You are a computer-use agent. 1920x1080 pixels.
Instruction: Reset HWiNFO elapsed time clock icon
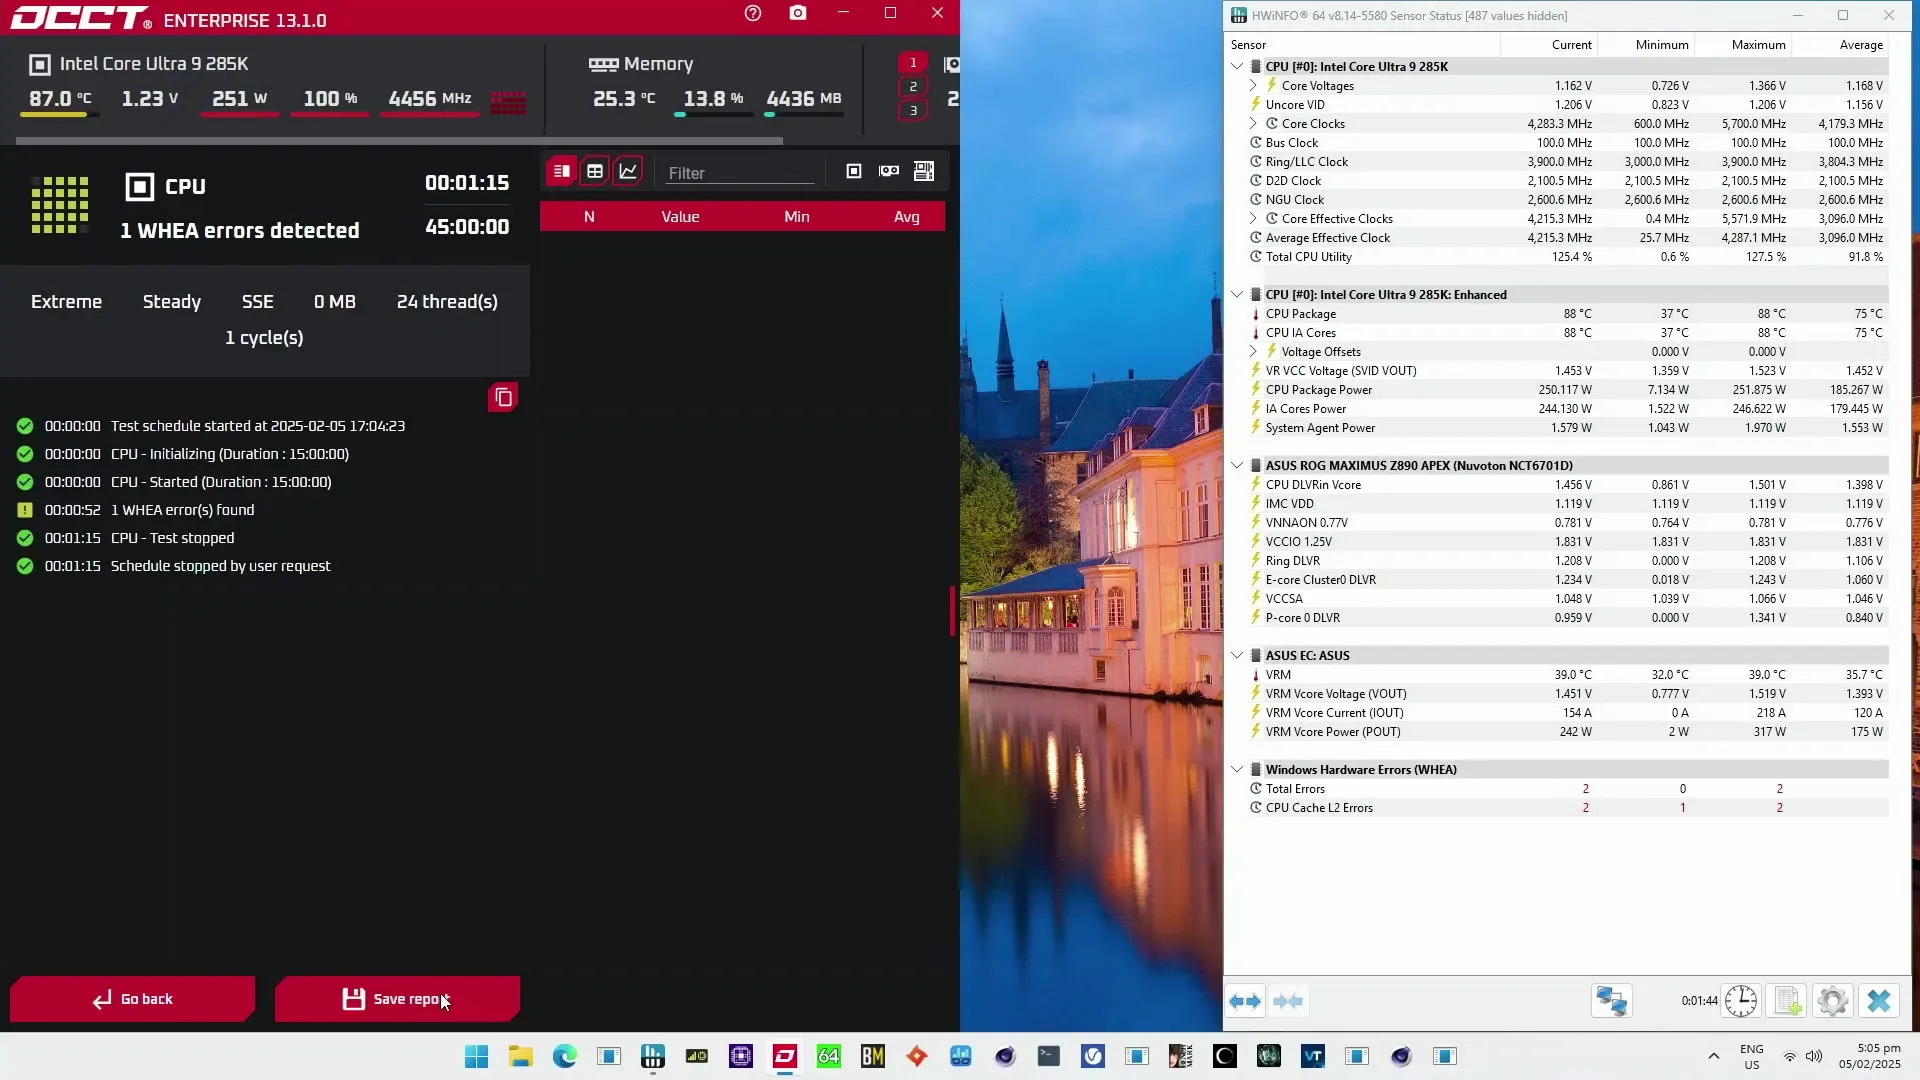tap(1741, 1001)
